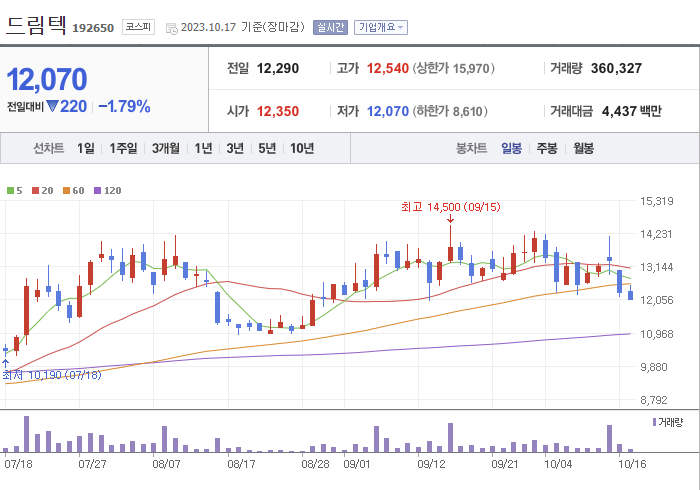The image size is (700, 490).
Task: Click the green 5-day moving average swatch
Action: point(10,191)
